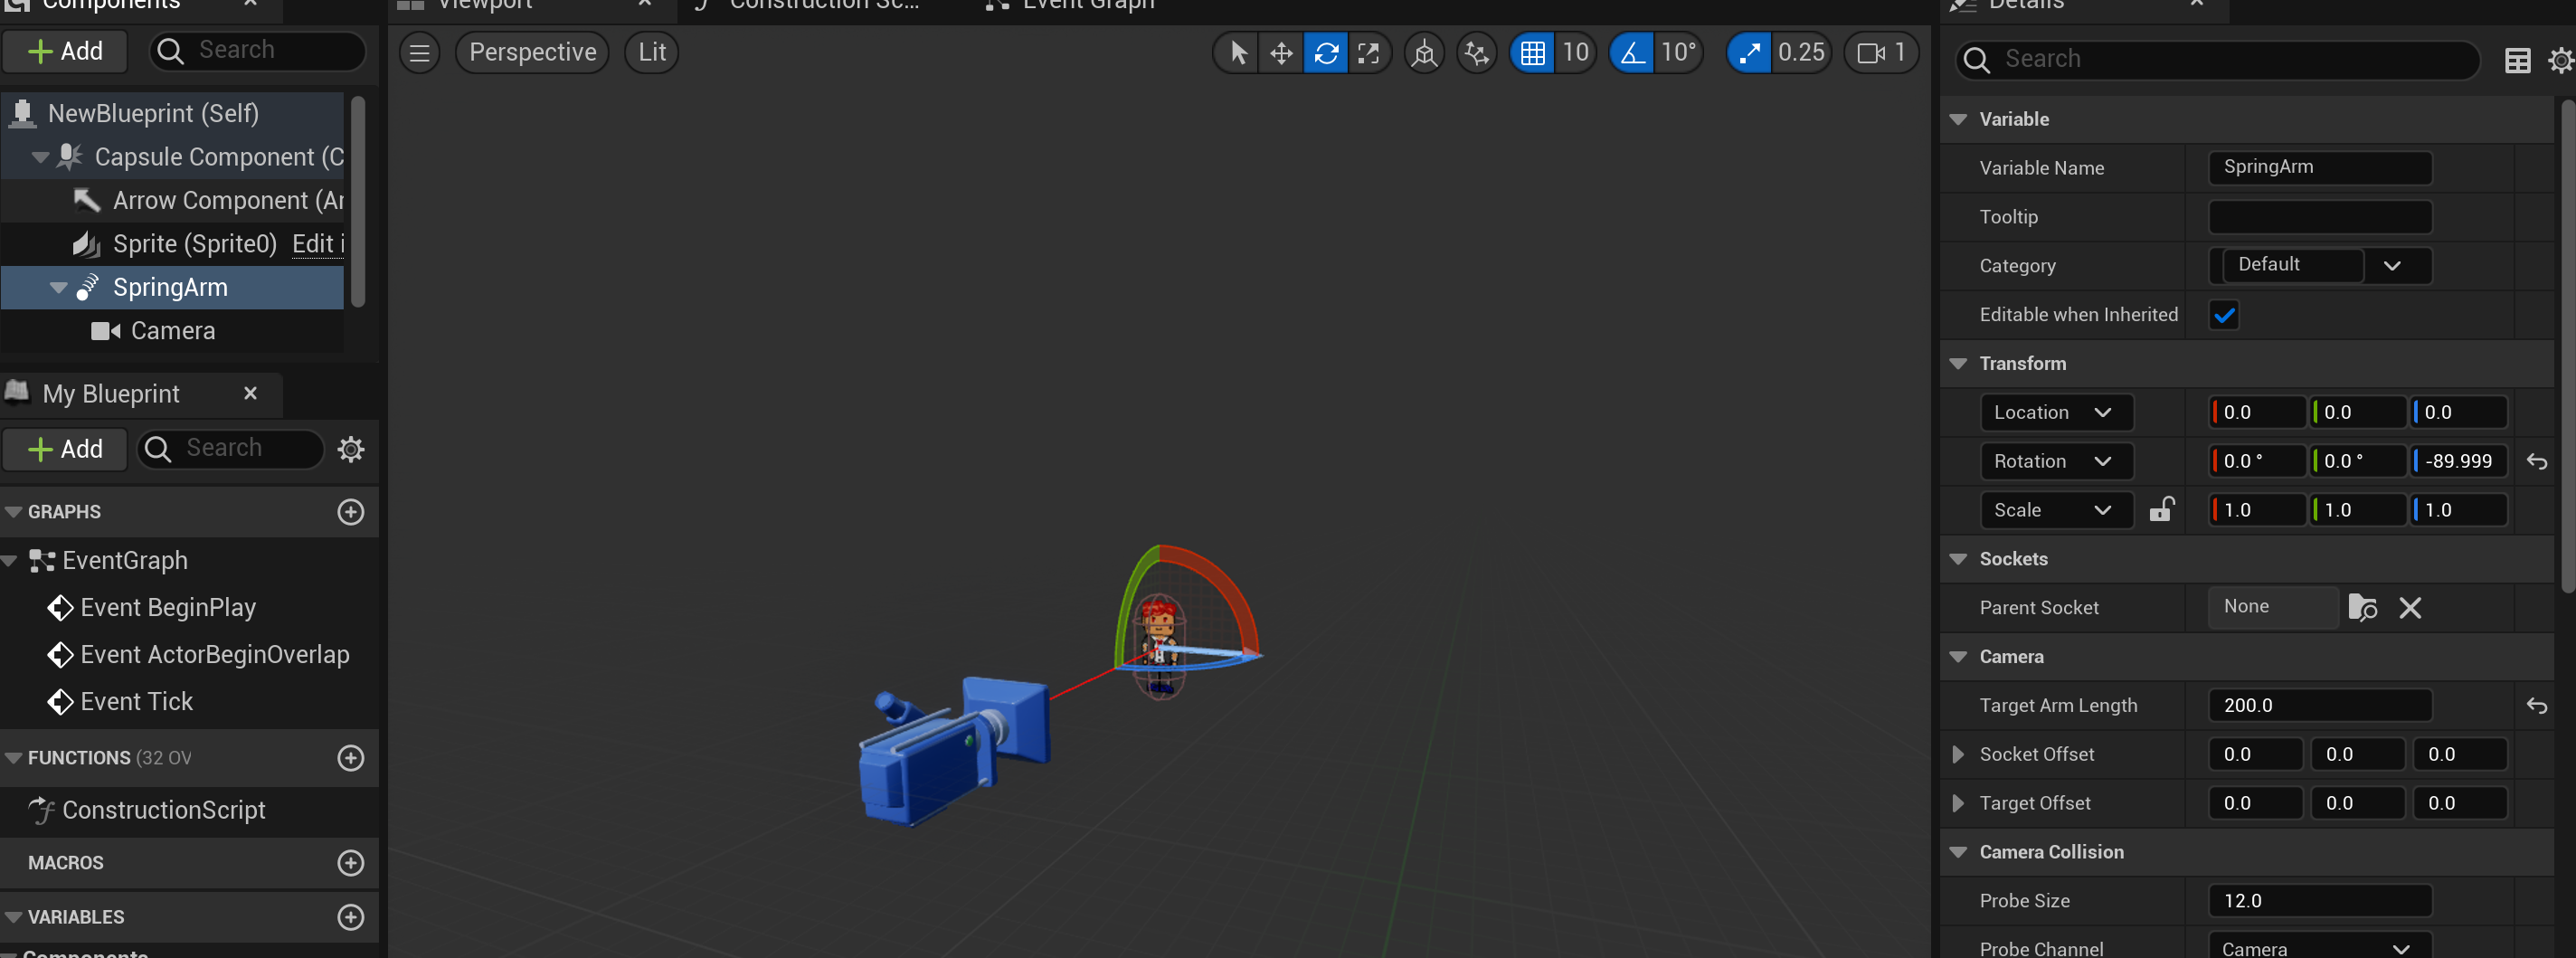The image size is (2576, 958).
Task: Open the EventGraph entry
Action: (124, 560)
